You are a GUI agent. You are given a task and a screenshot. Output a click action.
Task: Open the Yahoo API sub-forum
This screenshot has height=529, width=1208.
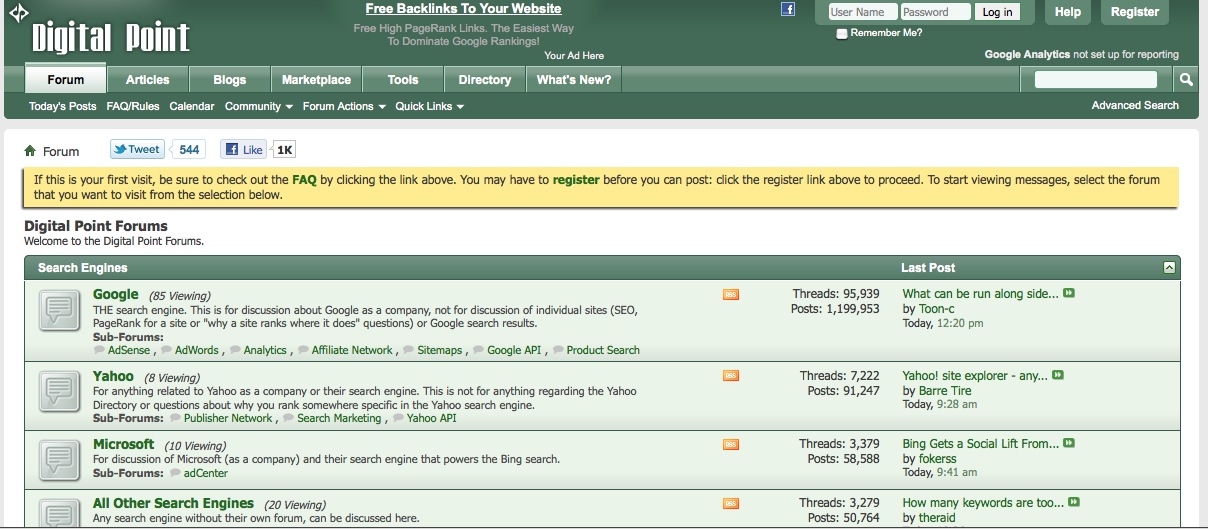pyautogui.click(x=431, y=418)
